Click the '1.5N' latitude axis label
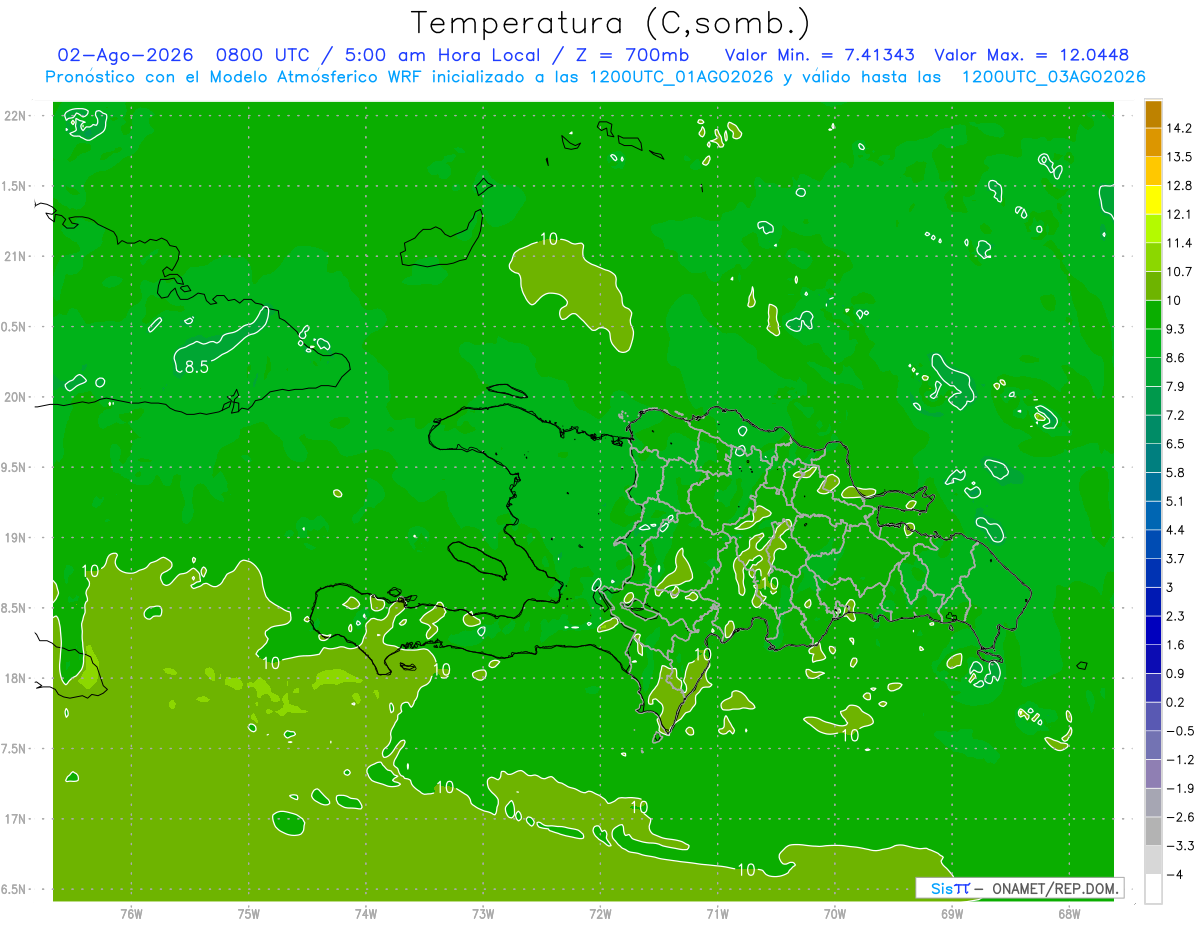 pyautogui.click(x=15, y=186)
